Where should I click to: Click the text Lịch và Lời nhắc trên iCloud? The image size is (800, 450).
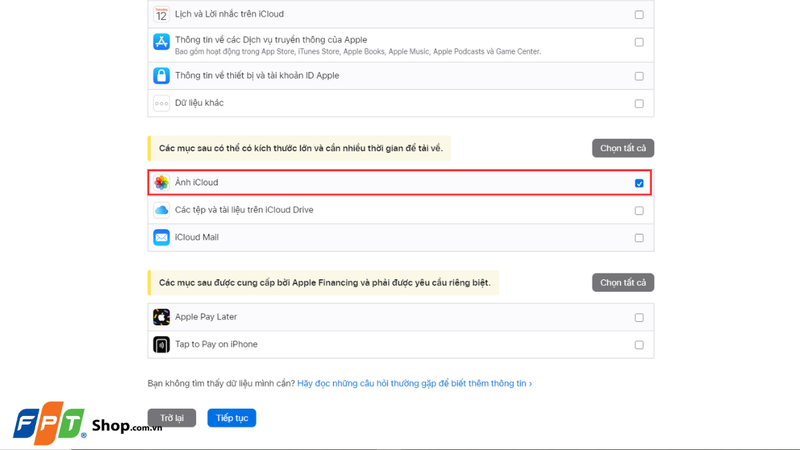(x=229, y=14)
